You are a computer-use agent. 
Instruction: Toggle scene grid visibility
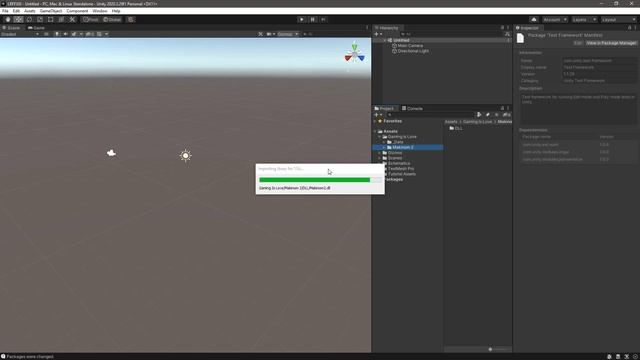point(99,34)
